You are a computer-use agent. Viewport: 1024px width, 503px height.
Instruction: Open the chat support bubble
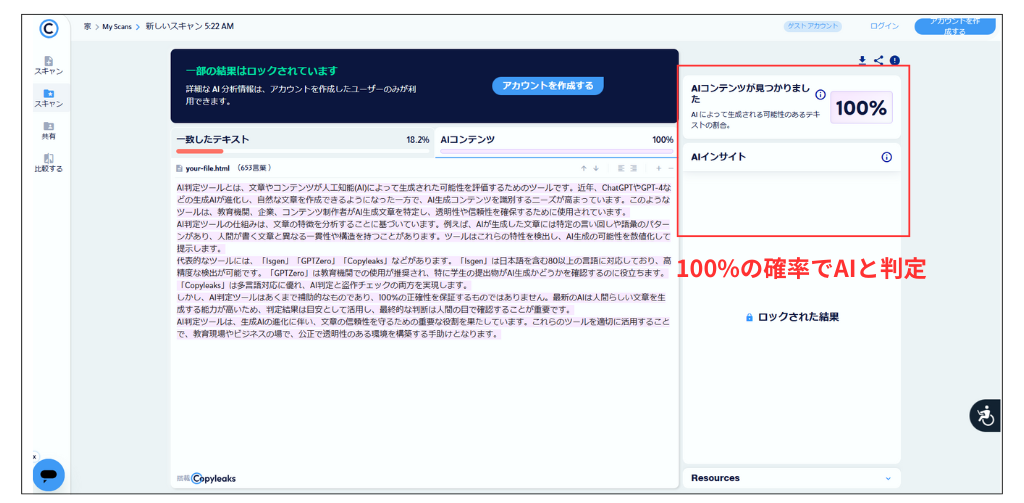[48, 475]
